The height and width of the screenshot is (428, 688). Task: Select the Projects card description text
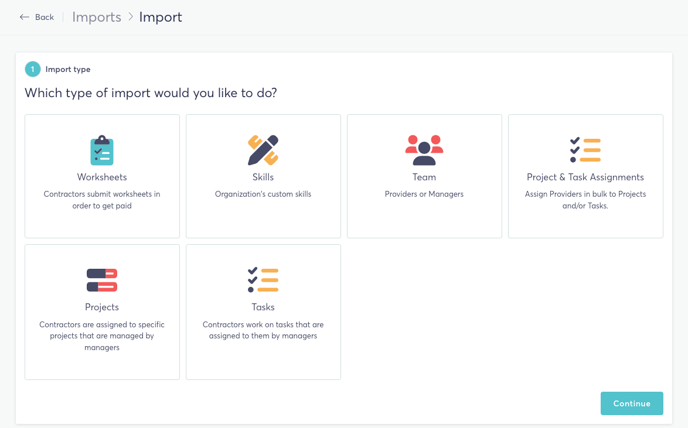click(102, 336)
